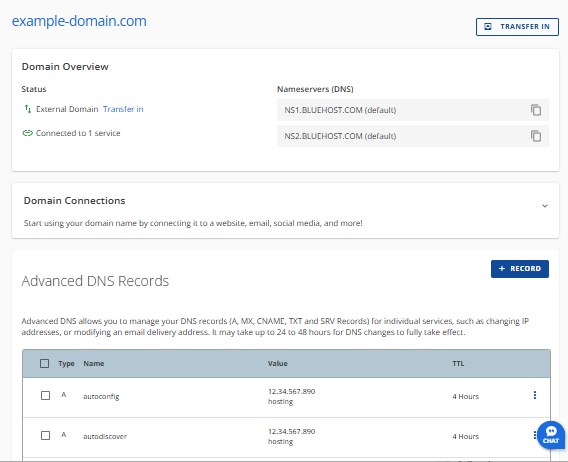
Task: Click the TRANSFER IN button
Action: [517, 27]
